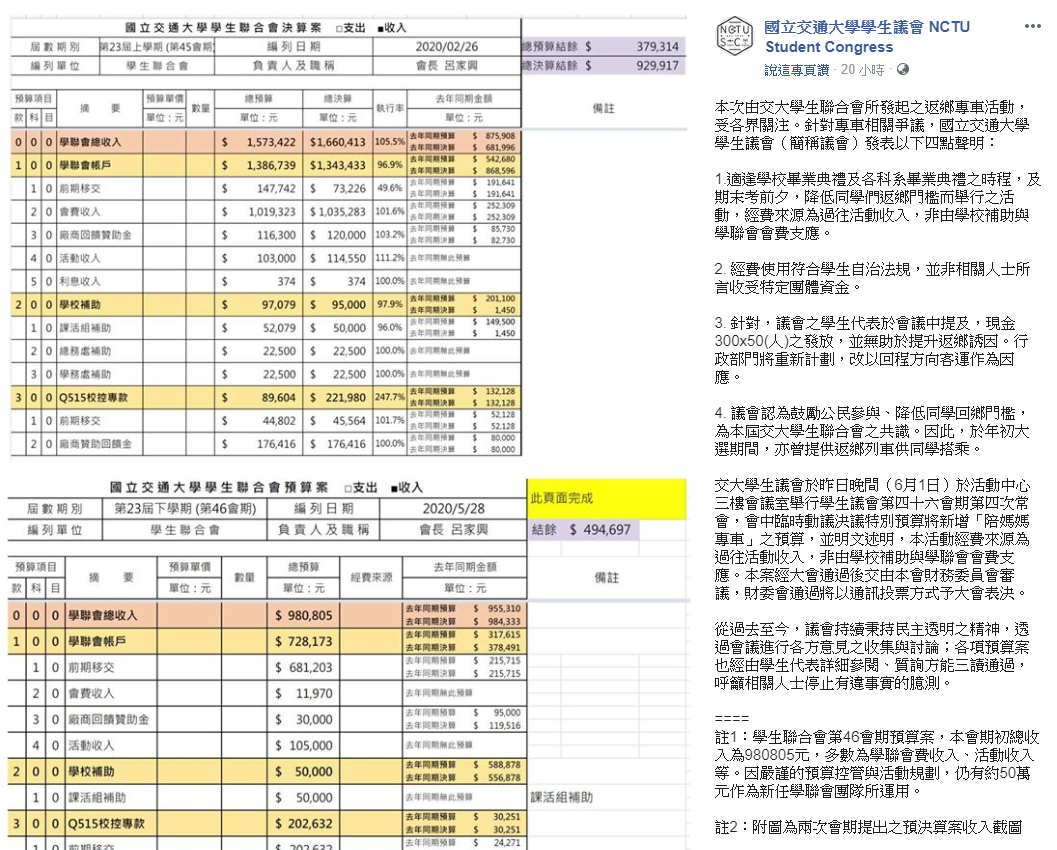The width and height of the screenshot is (1057, 850).
Task: Click the 第23屆上學期 (第45會期) cell
Action: (157, 47)
